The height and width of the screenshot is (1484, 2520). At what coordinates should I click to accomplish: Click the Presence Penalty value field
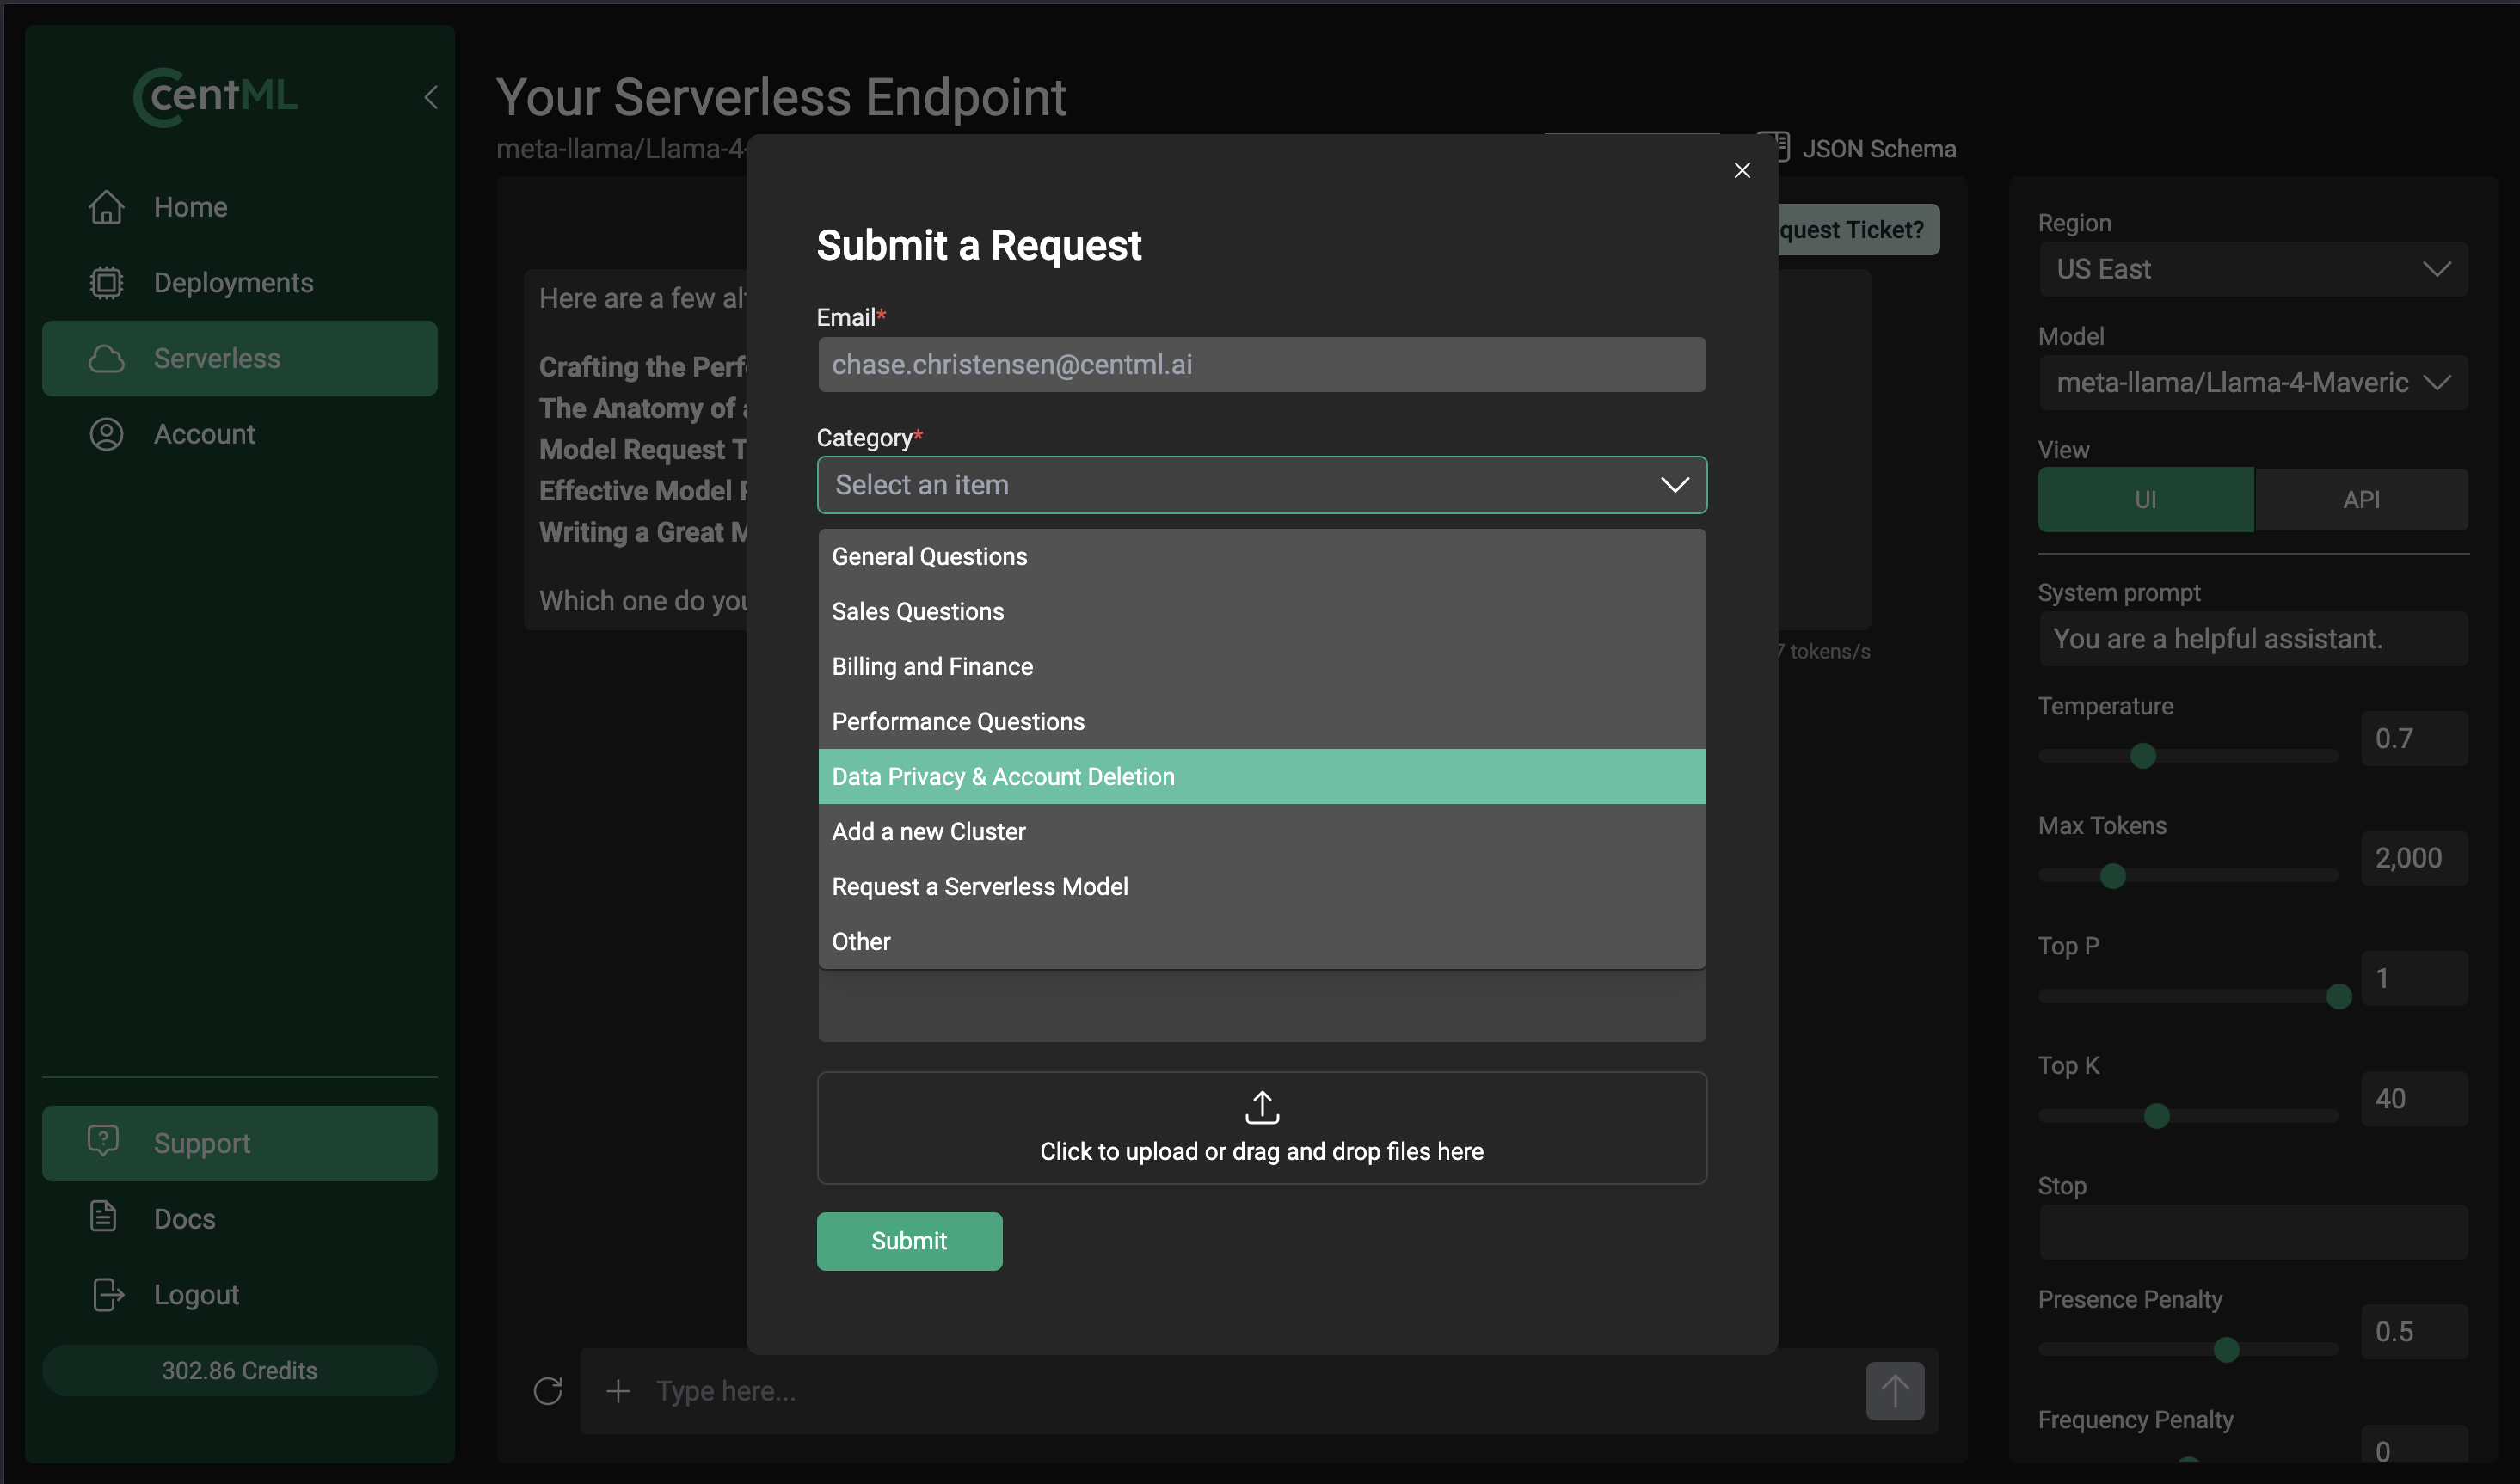point(2414,1332)
